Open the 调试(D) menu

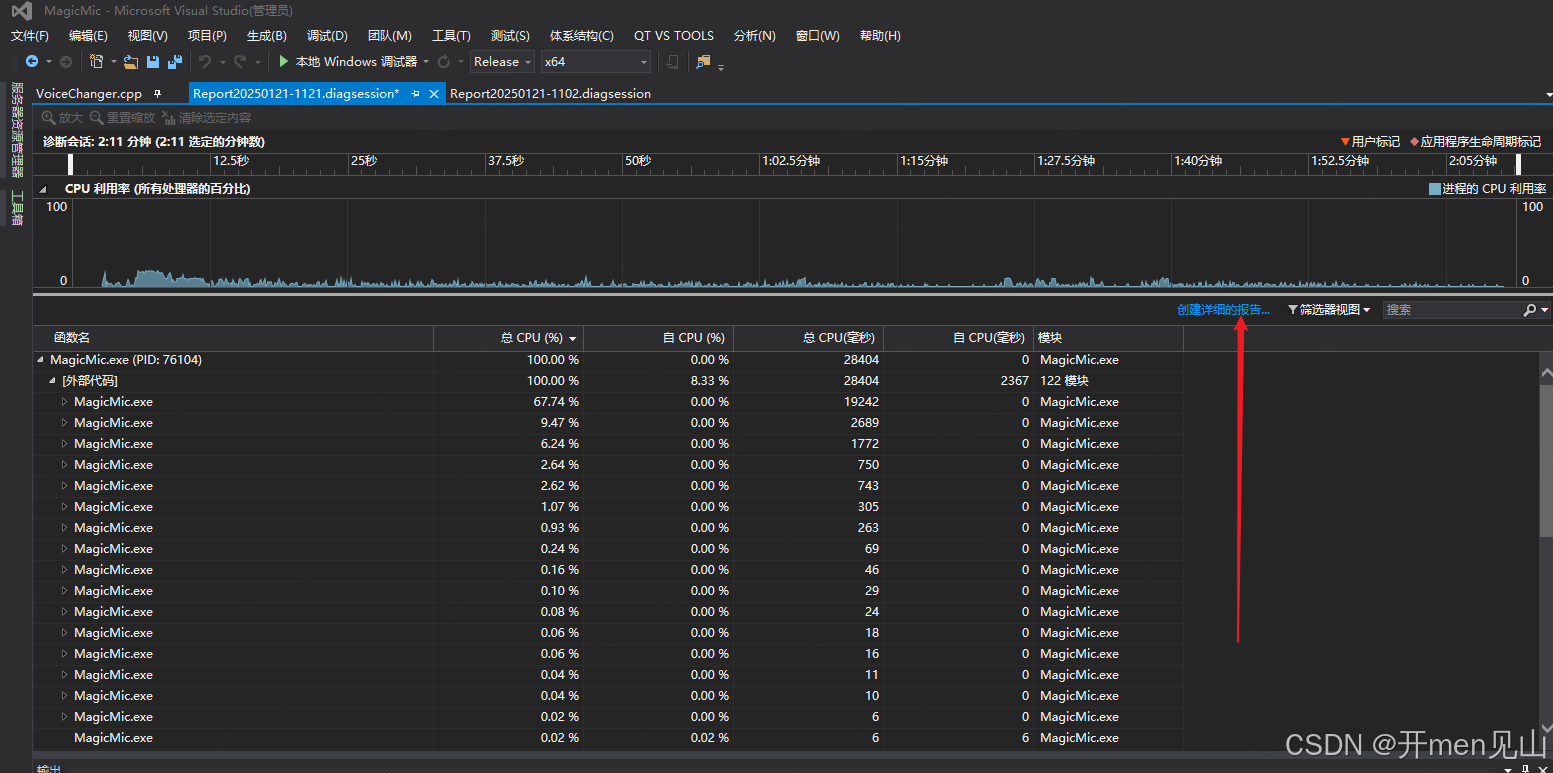coord(327,36)
